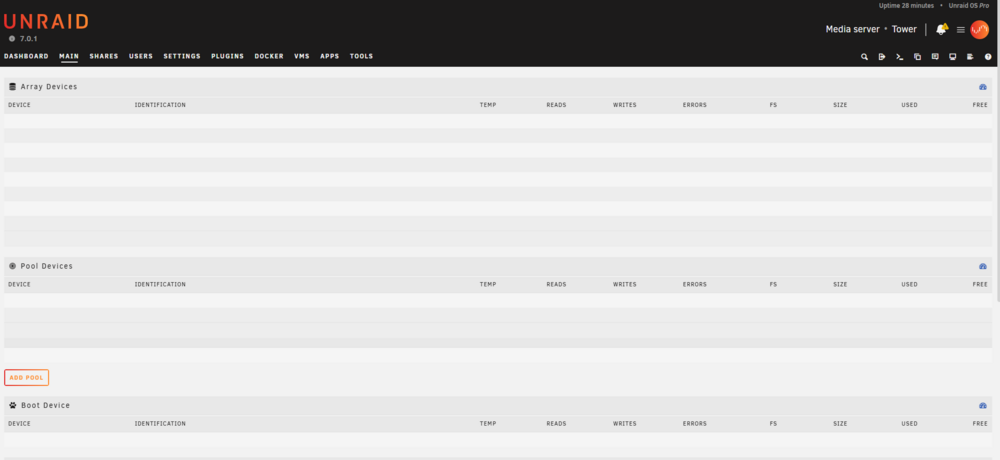Click the Array Devices section icon
Image resolution: width=1000 pixels, height=460 pixels.
[12, 87]
